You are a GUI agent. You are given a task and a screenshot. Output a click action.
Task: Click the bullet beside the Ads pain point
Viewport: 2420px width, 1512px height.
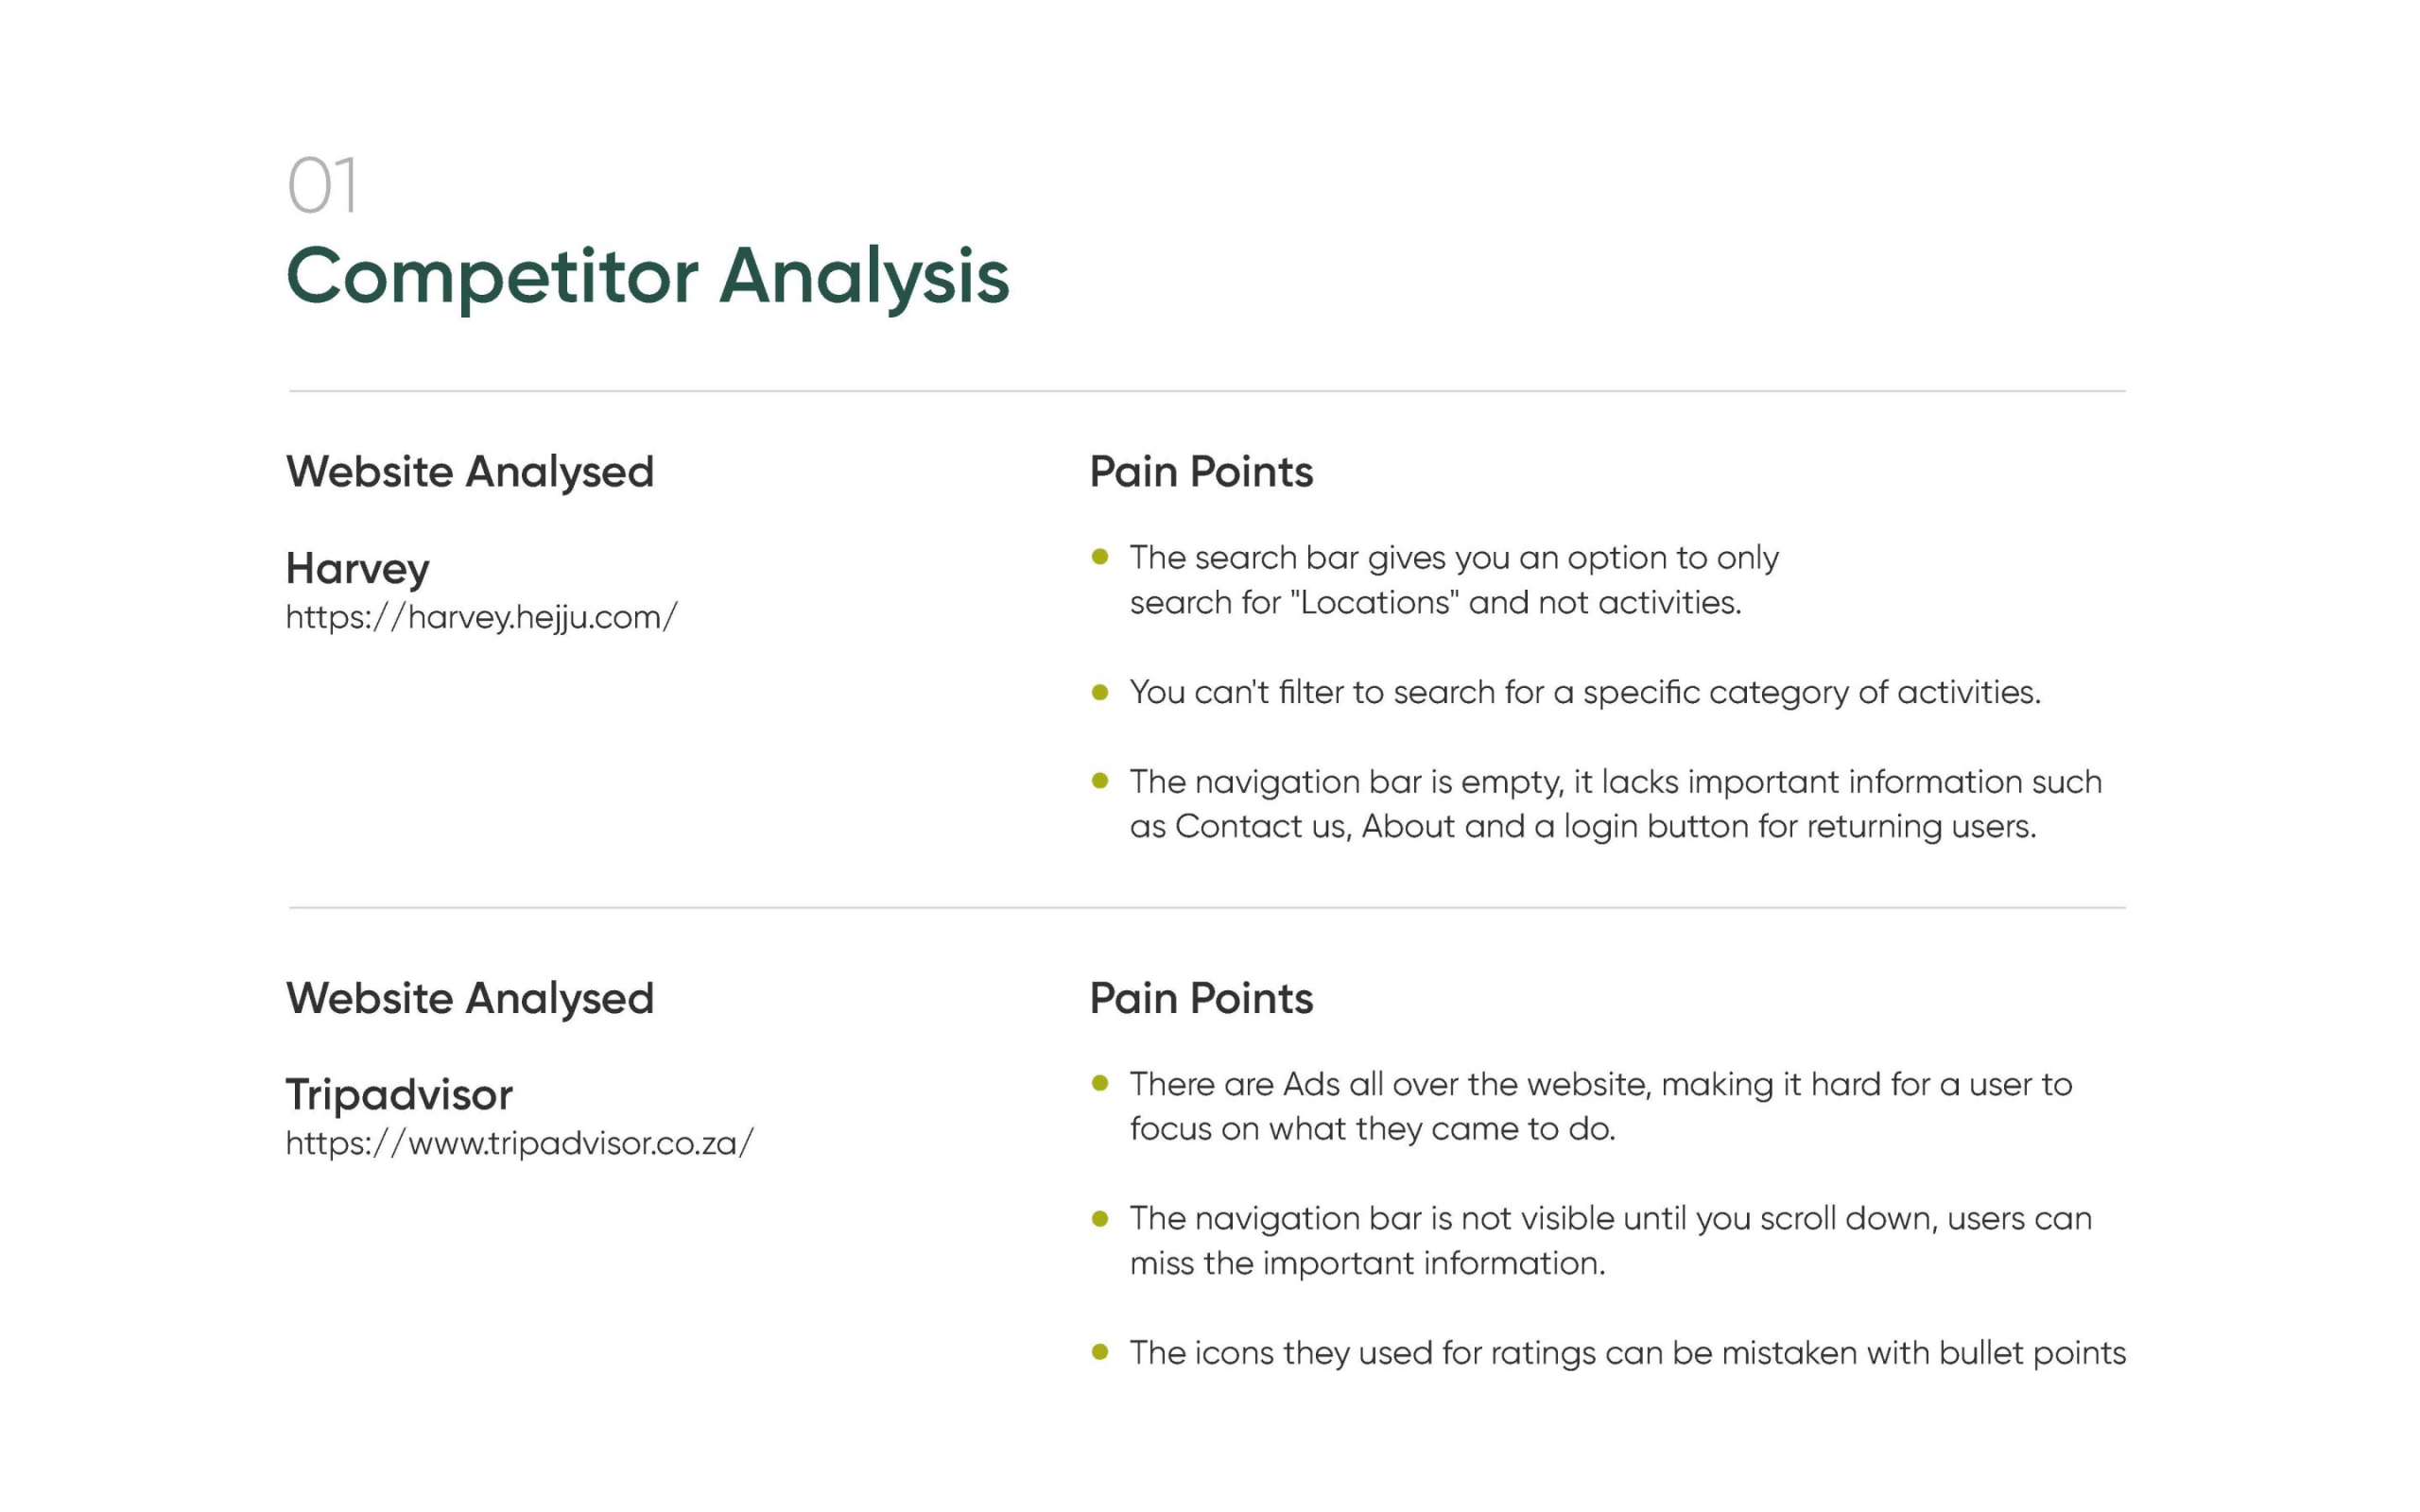tap(1100, 1083)
